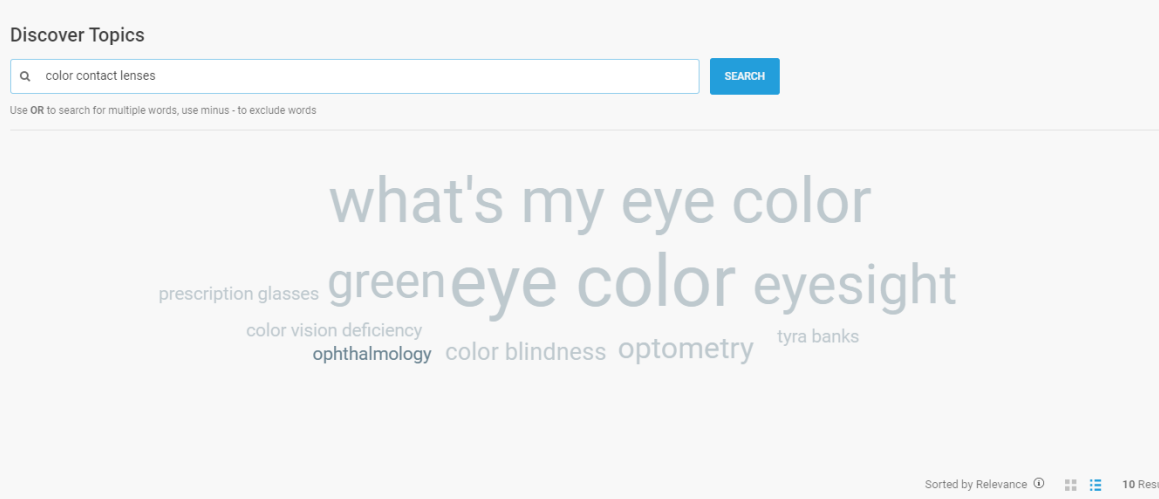The image size is (1159, 499).
Task: Open the "eye color" topic
Action: coord(593,282)
